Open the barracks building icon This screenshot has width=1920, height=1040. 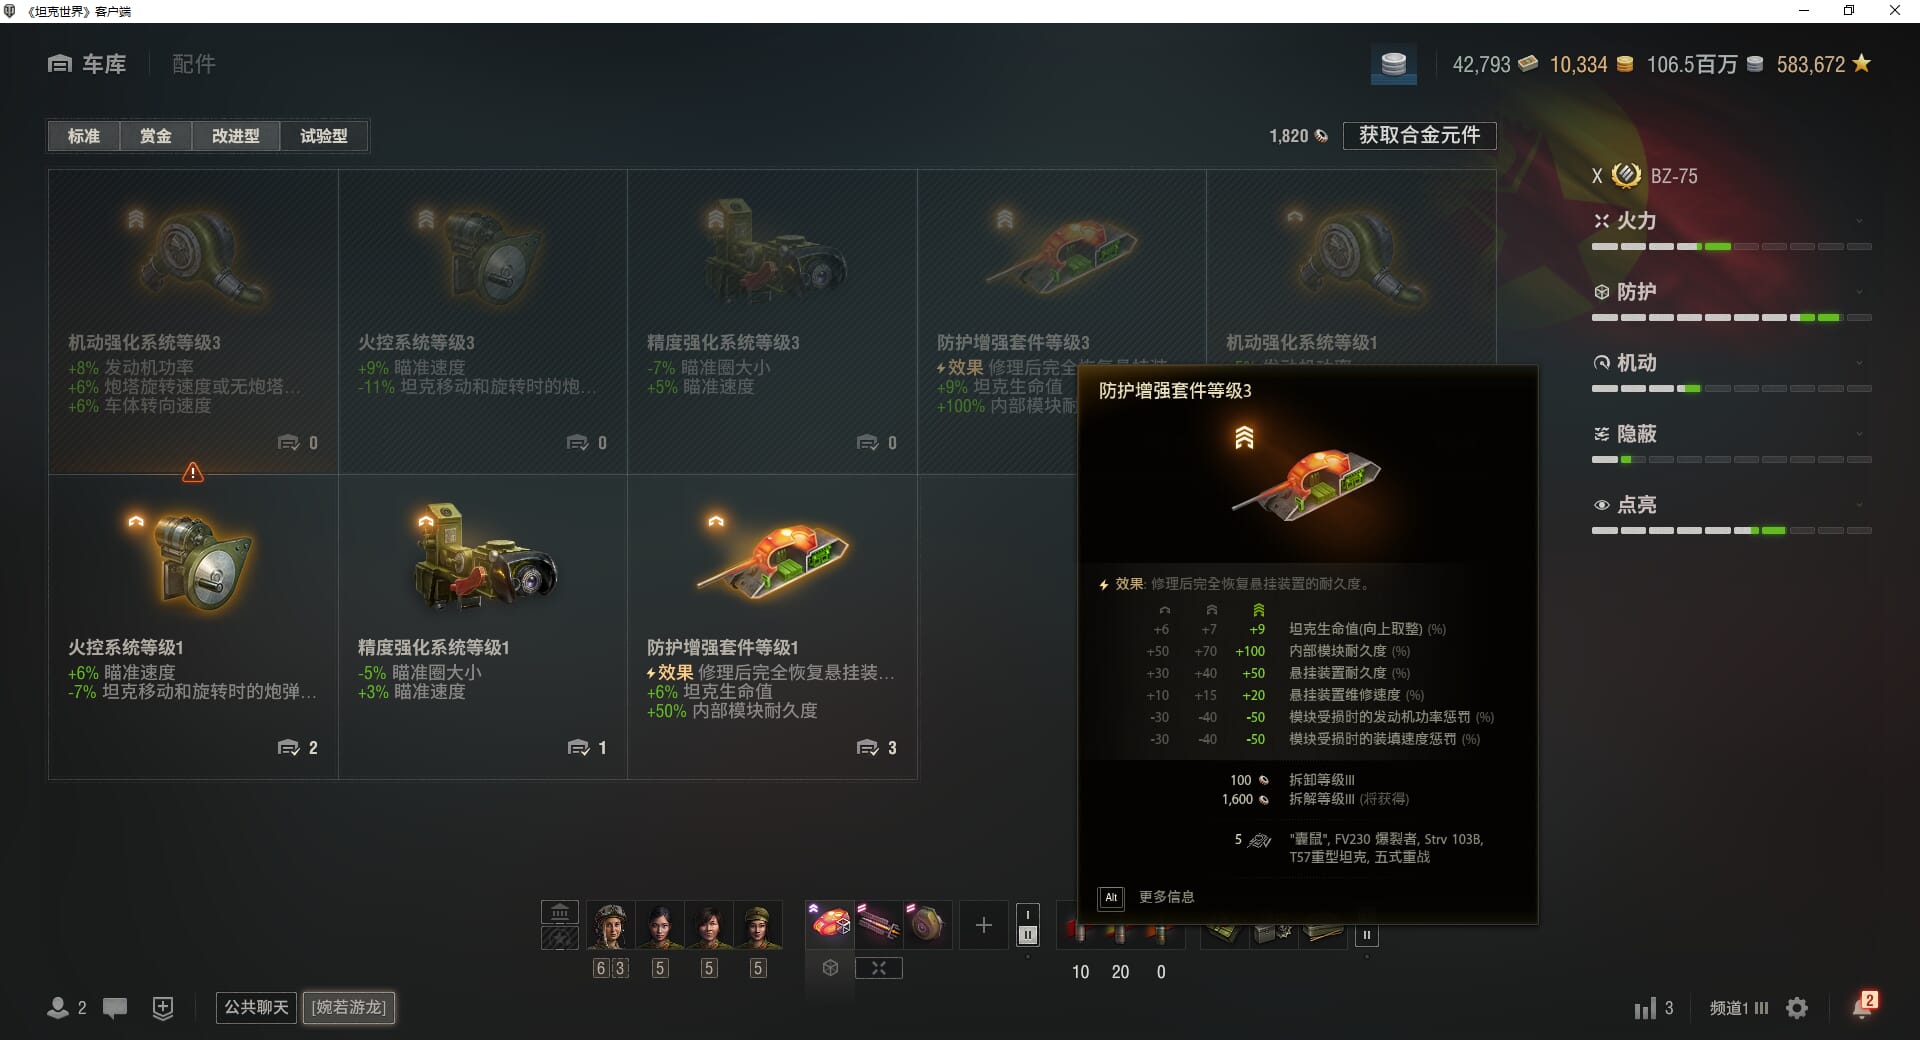(x=560, y=912)
